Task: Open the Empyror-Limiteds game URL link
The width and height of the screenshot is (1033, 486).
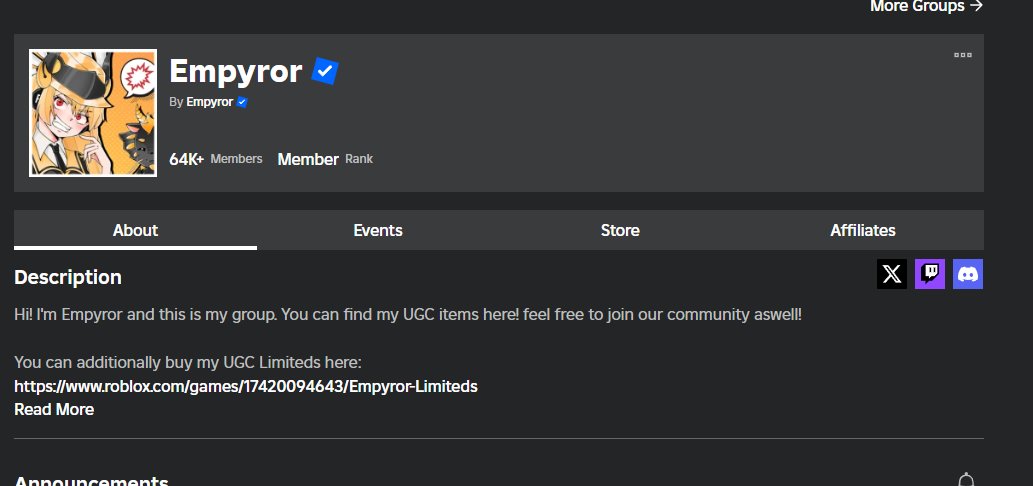Action: click(x=246, y=386)
